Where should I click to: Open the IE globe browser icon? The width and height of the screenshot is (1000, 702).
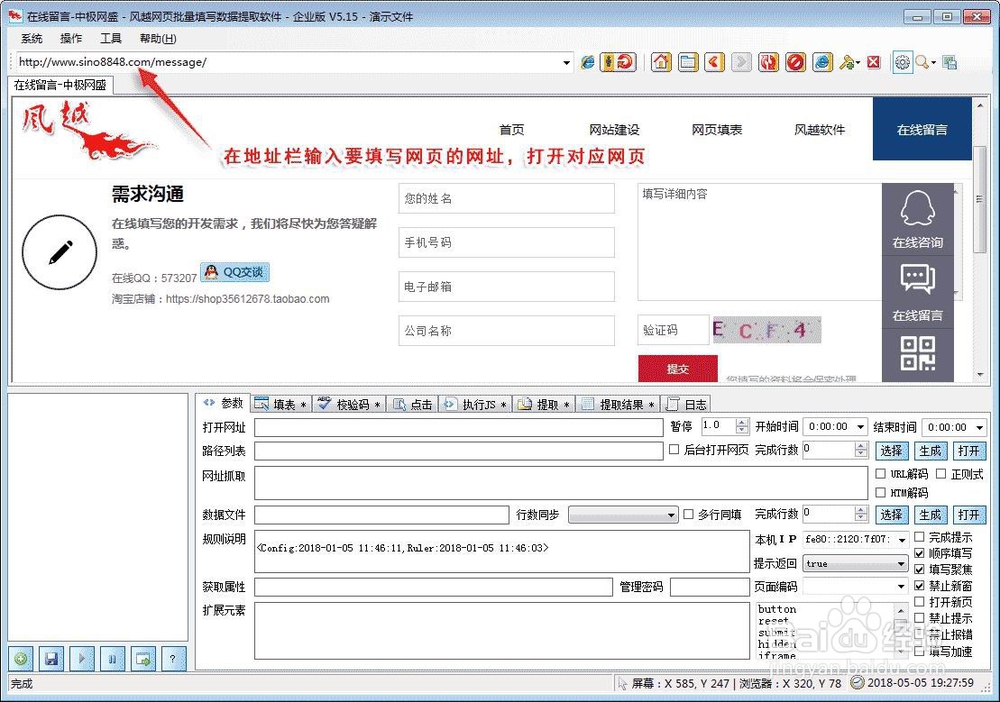point(823,62)
